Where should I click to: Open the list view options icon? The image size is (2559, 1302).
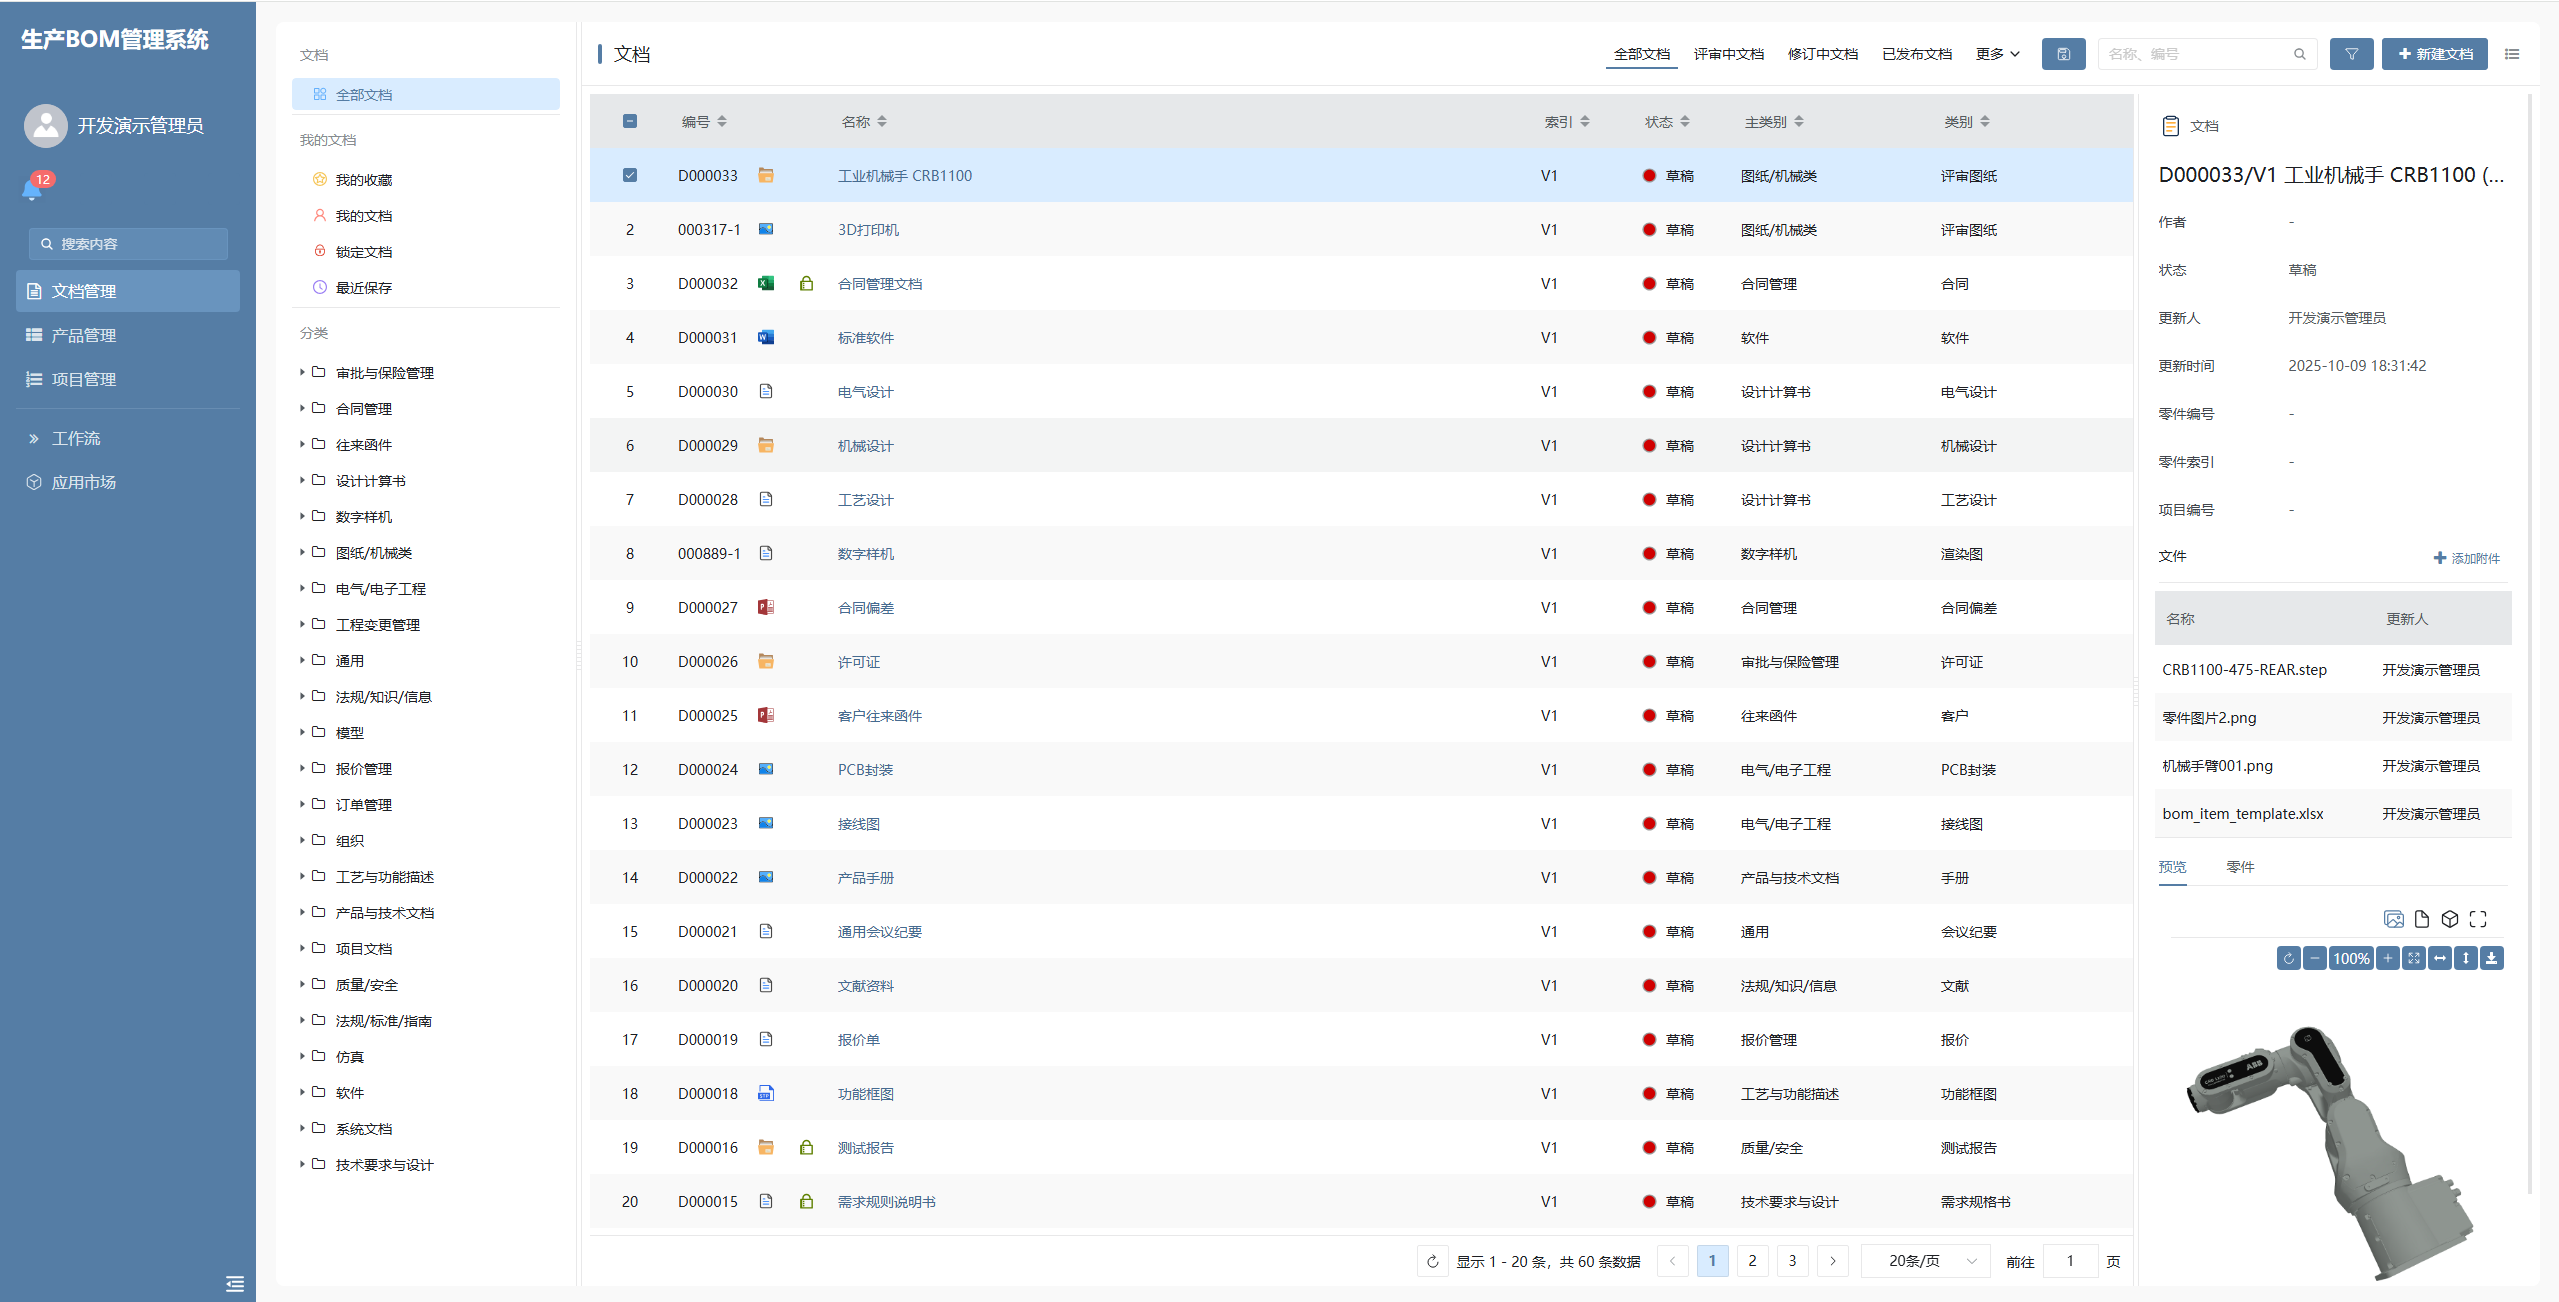point(2511,54)
